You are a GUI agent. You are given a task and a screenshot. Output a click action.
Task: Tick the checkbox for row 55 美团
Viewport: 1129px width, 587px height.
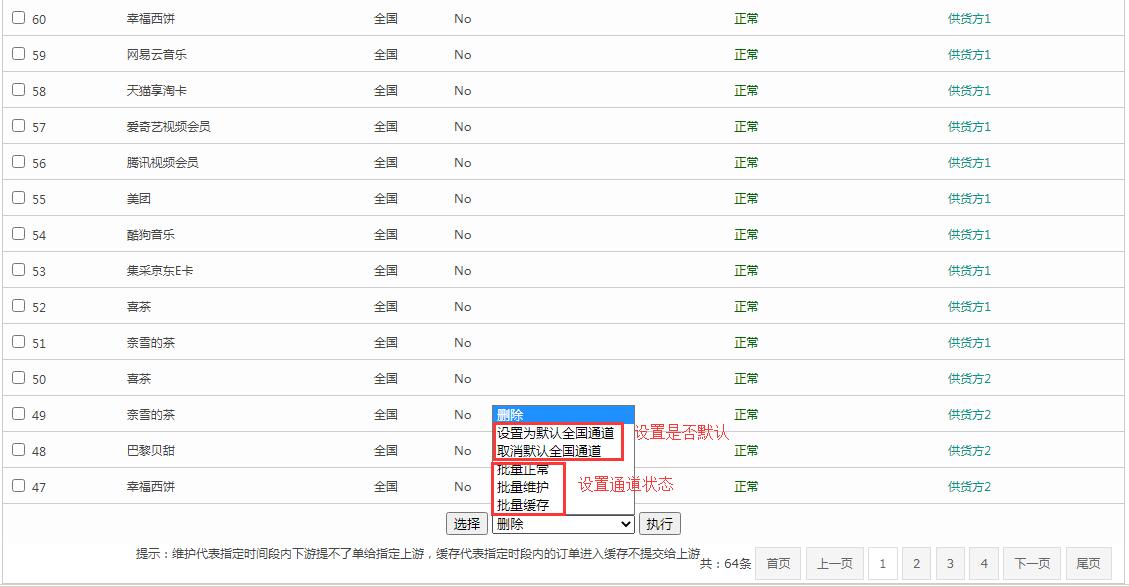[x=19, y=198]
